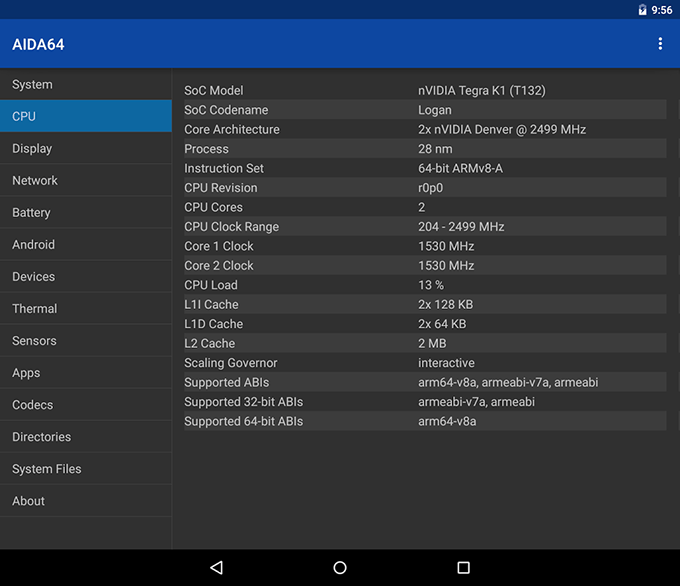Open the Devices section
The height and width of the screenshot is (586, 680).
pos(86,277)
